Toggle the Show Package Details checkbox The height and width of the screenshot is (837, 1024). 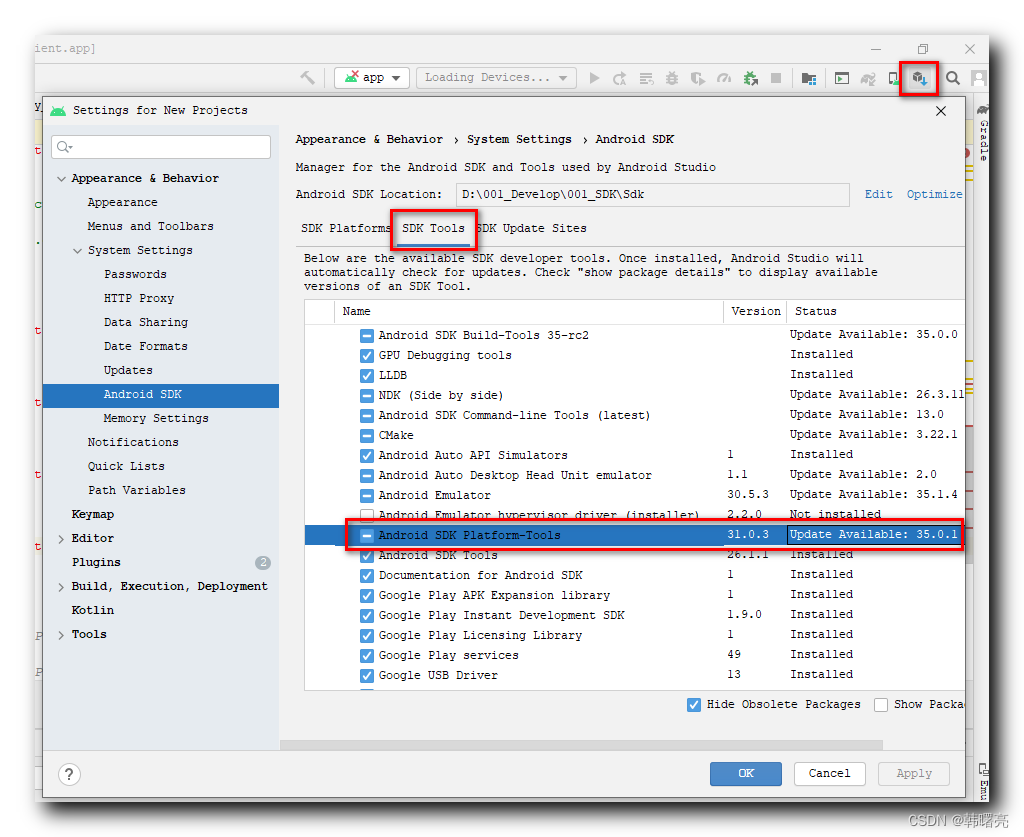881,705
